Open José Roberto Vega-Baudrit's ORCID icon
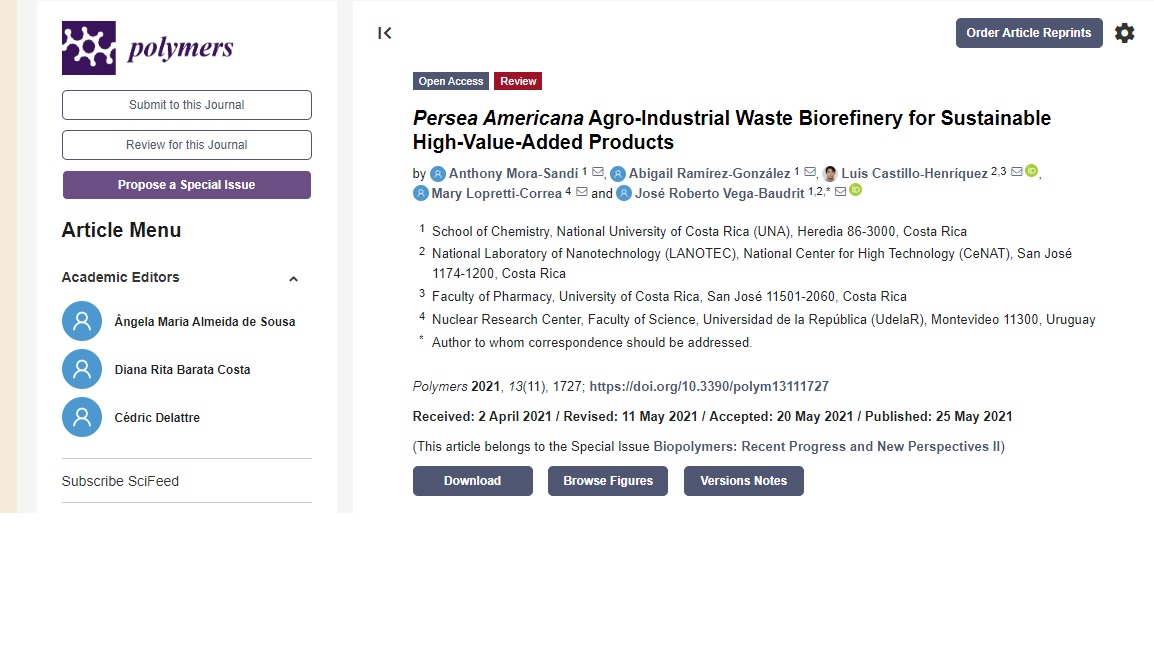The image size is (1154, 657). 856,191
